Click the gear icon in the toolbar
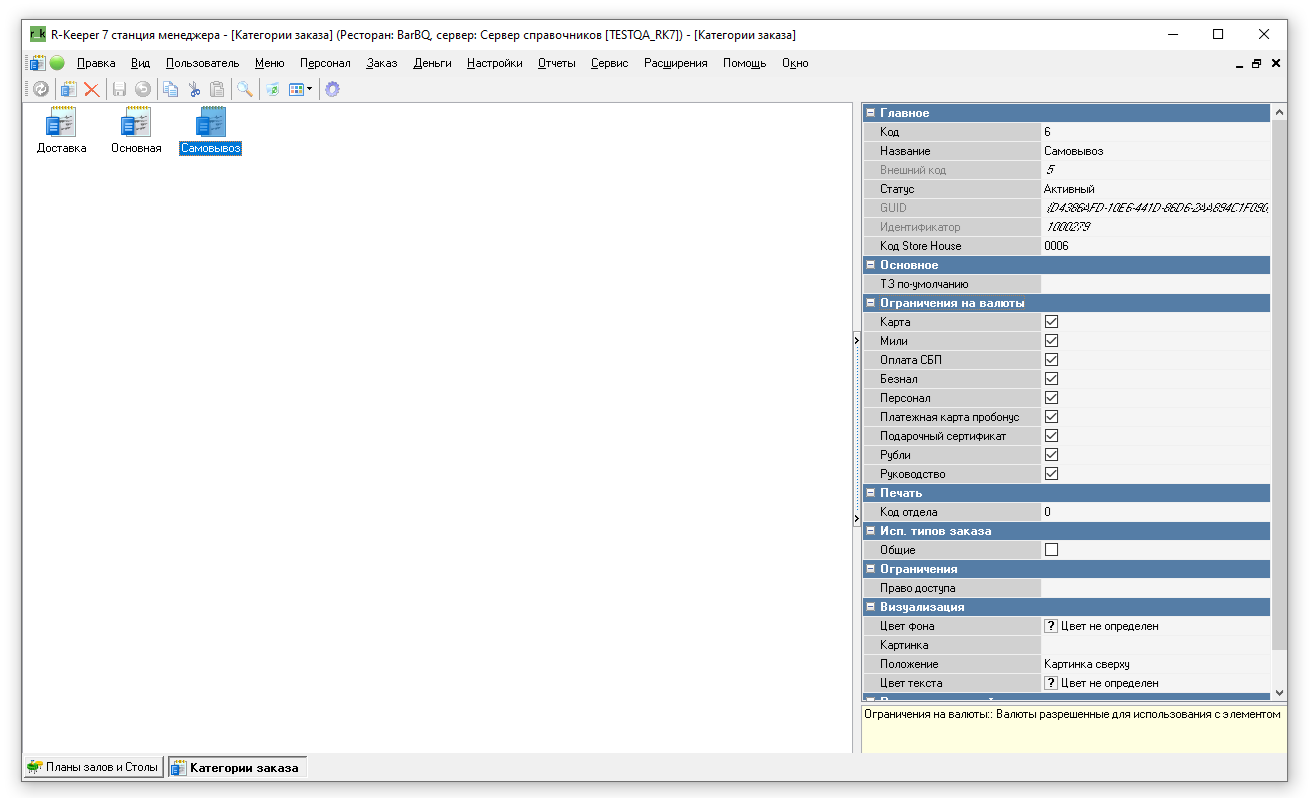This screenshot has height=798, width=1310. coord(332,89)
